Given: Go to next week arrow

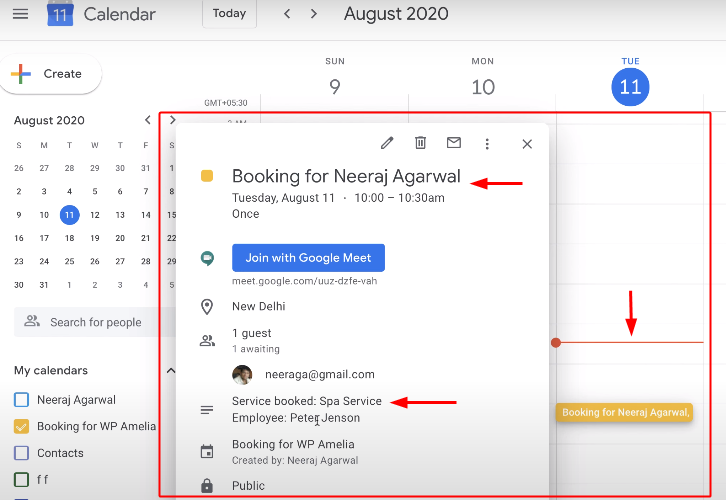Looking at the screenshot, I should [314, 14].
